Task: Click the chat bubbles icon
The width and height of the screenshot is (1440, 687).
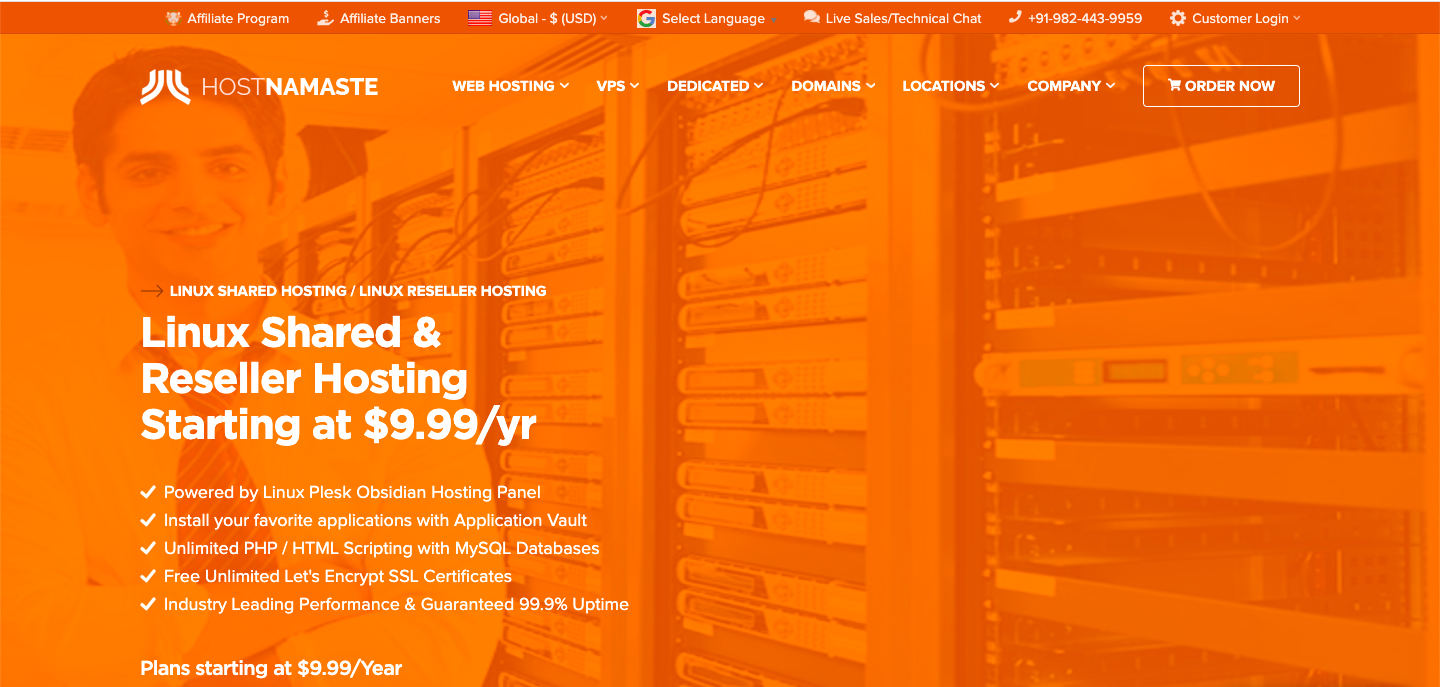Action: click(x=812, y=18)
